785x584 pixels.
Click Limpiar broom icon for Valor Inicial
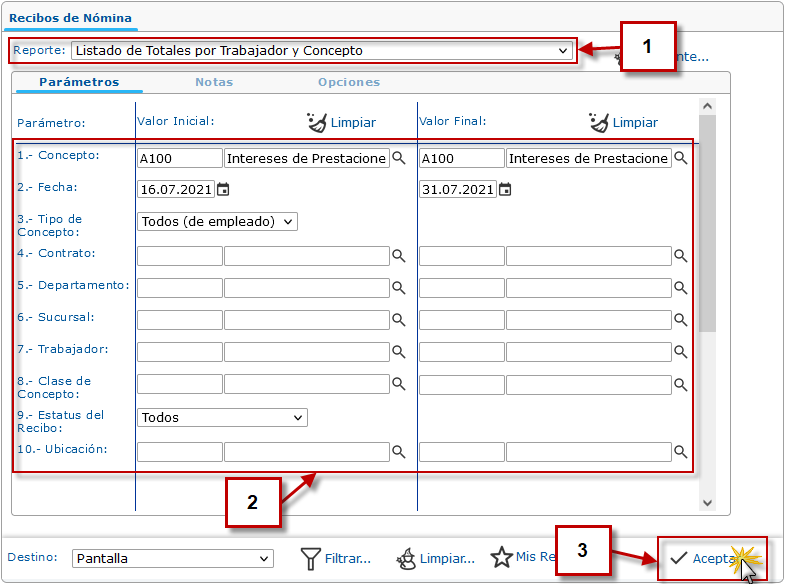[316, 122]
